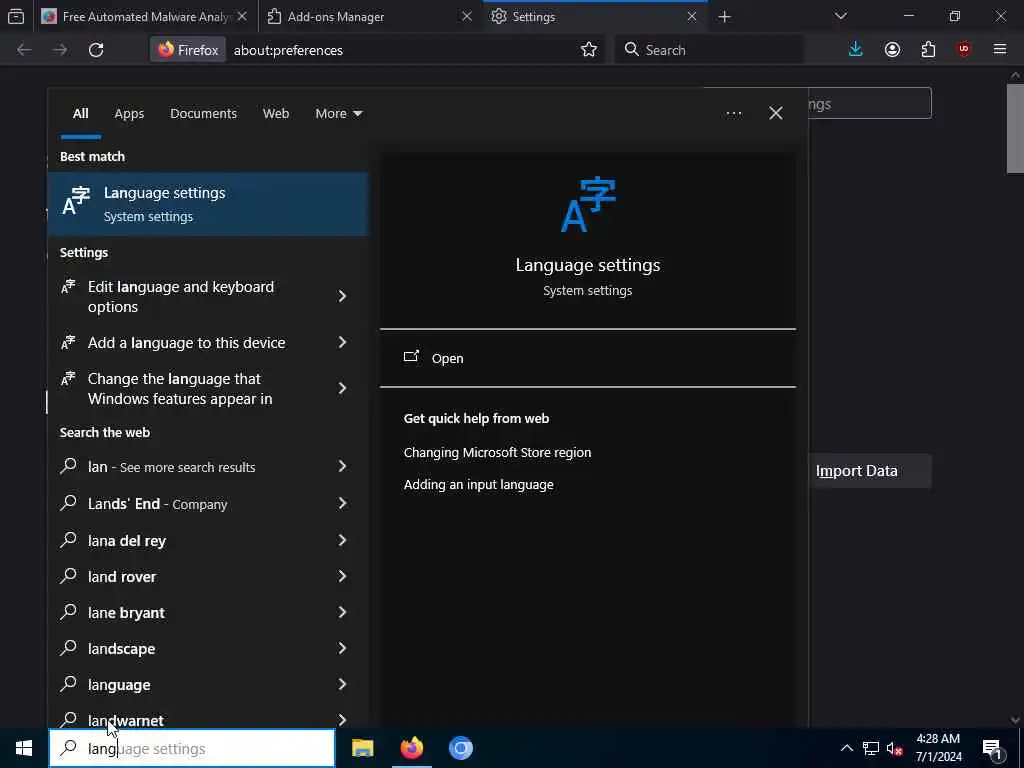The image size is (1024, 768).
Task: Select the Web search filter
Action: tap(276, 114)
